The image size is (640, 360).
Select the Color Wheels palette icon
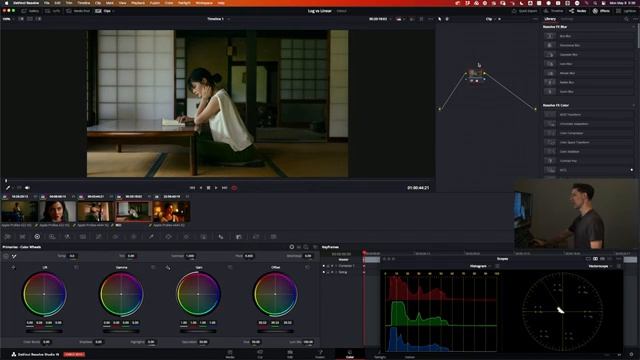[37, 237]
